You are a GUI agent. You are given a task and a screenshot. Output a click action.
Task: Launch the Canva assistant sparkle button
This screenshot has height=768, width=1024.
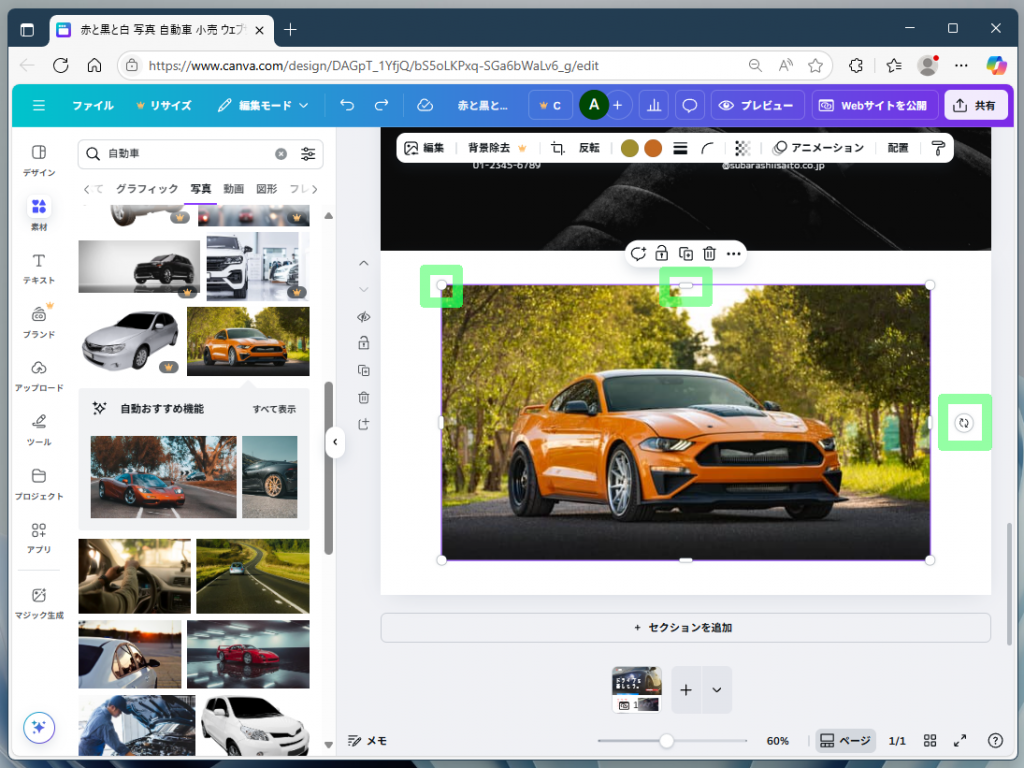(38, 728)
